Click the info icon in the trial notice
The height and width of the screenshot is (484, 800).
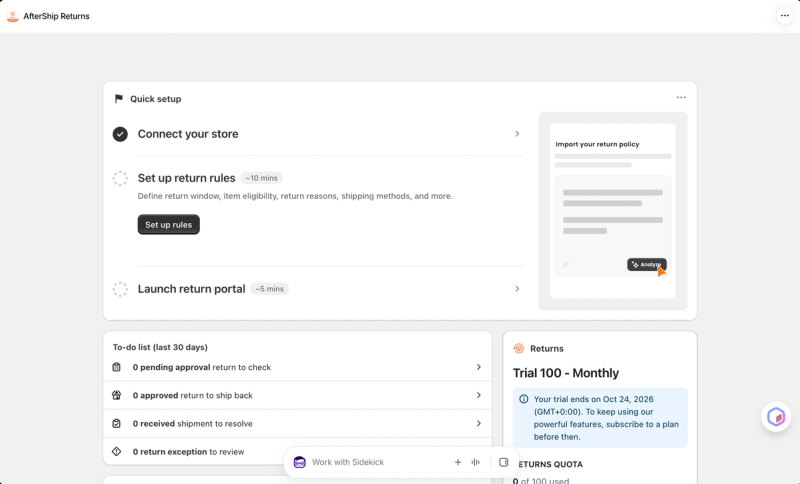(x=523, y=399)
